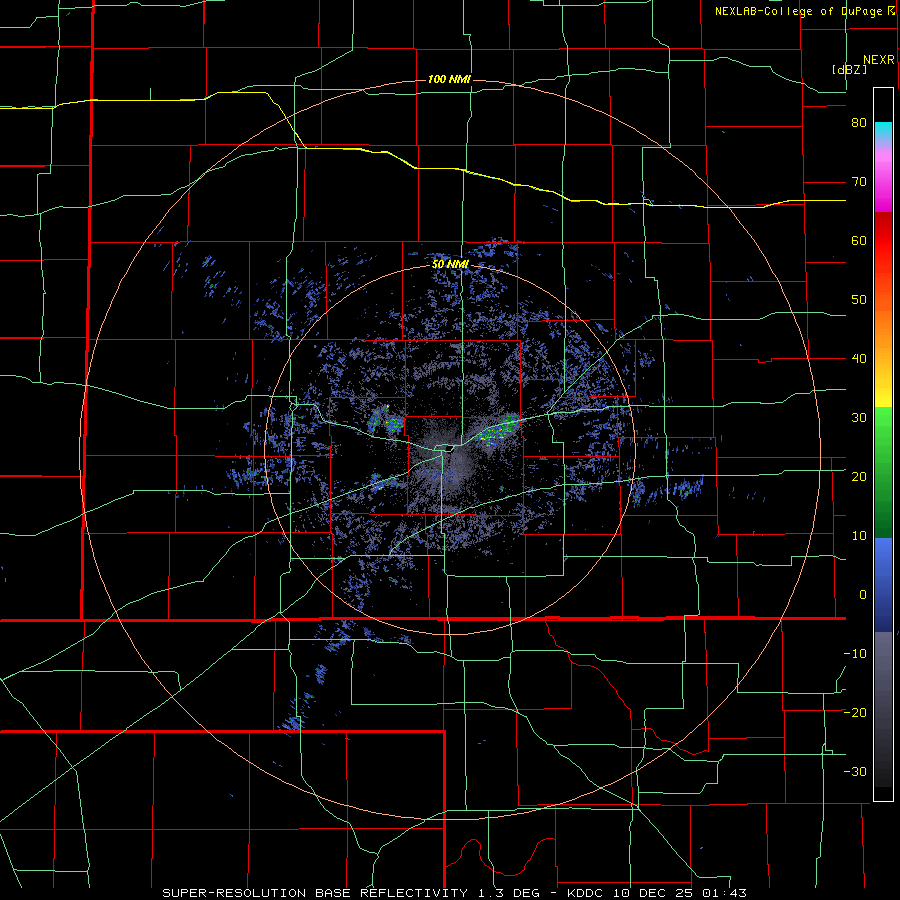This screenshot has height=900, width=900.
Task: Click the 60 value on the dBZ scale
Action: click(x=859, y=240)
